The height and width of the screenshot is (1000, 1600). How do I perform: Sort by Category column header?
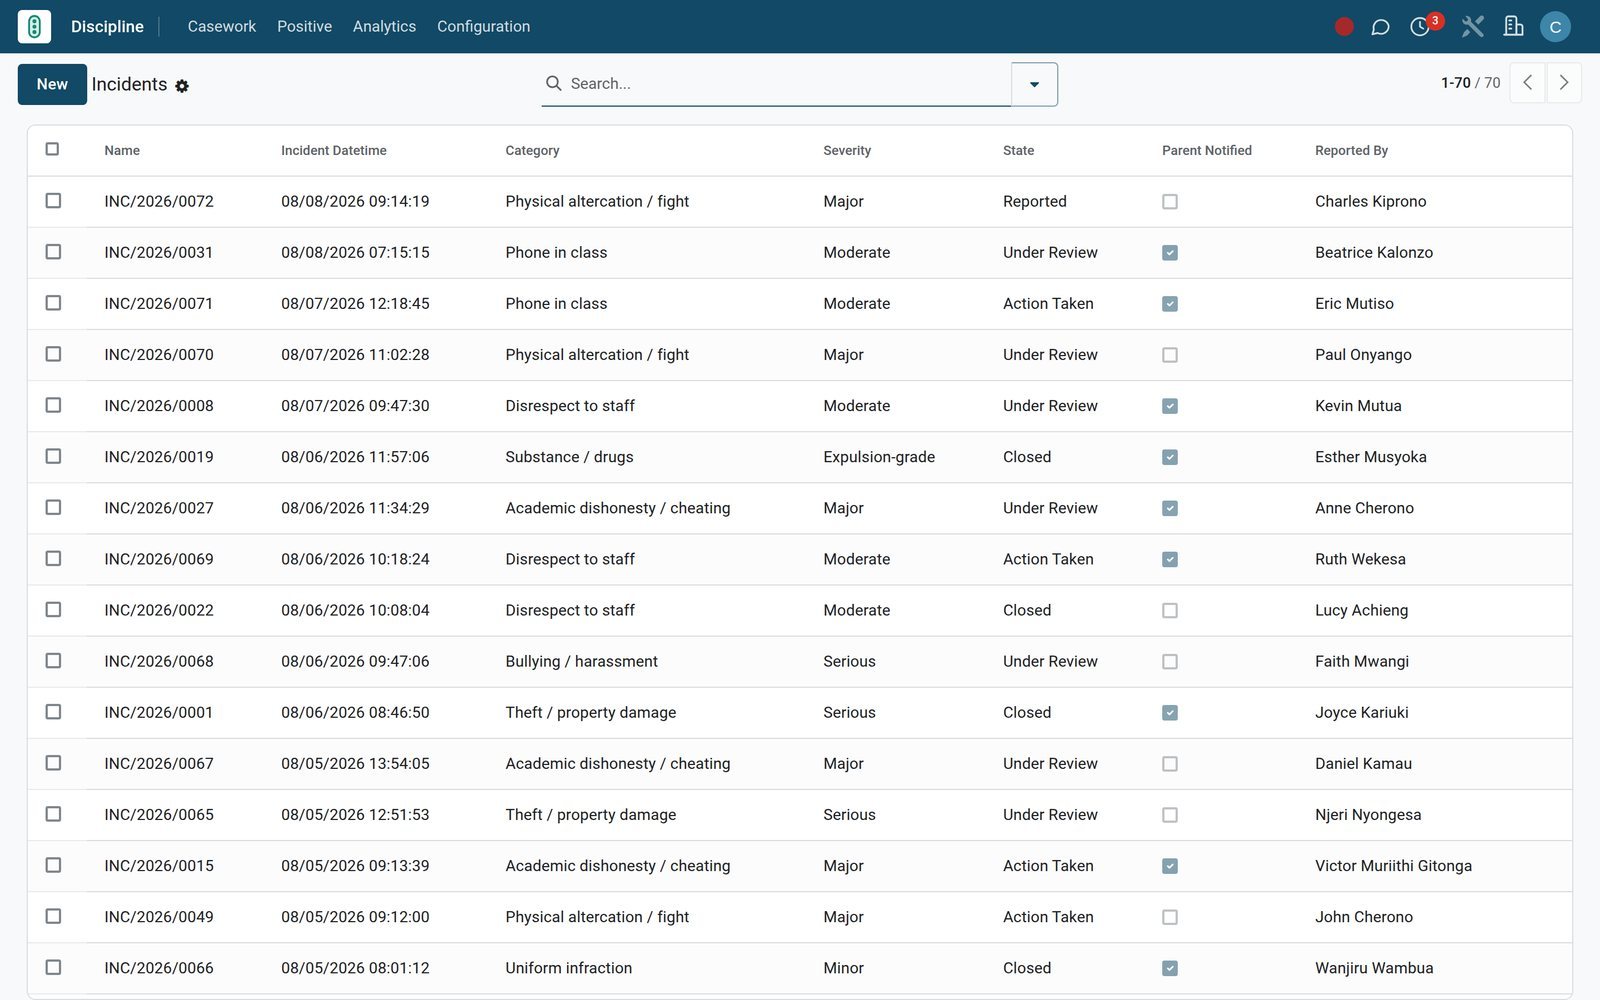532,151
